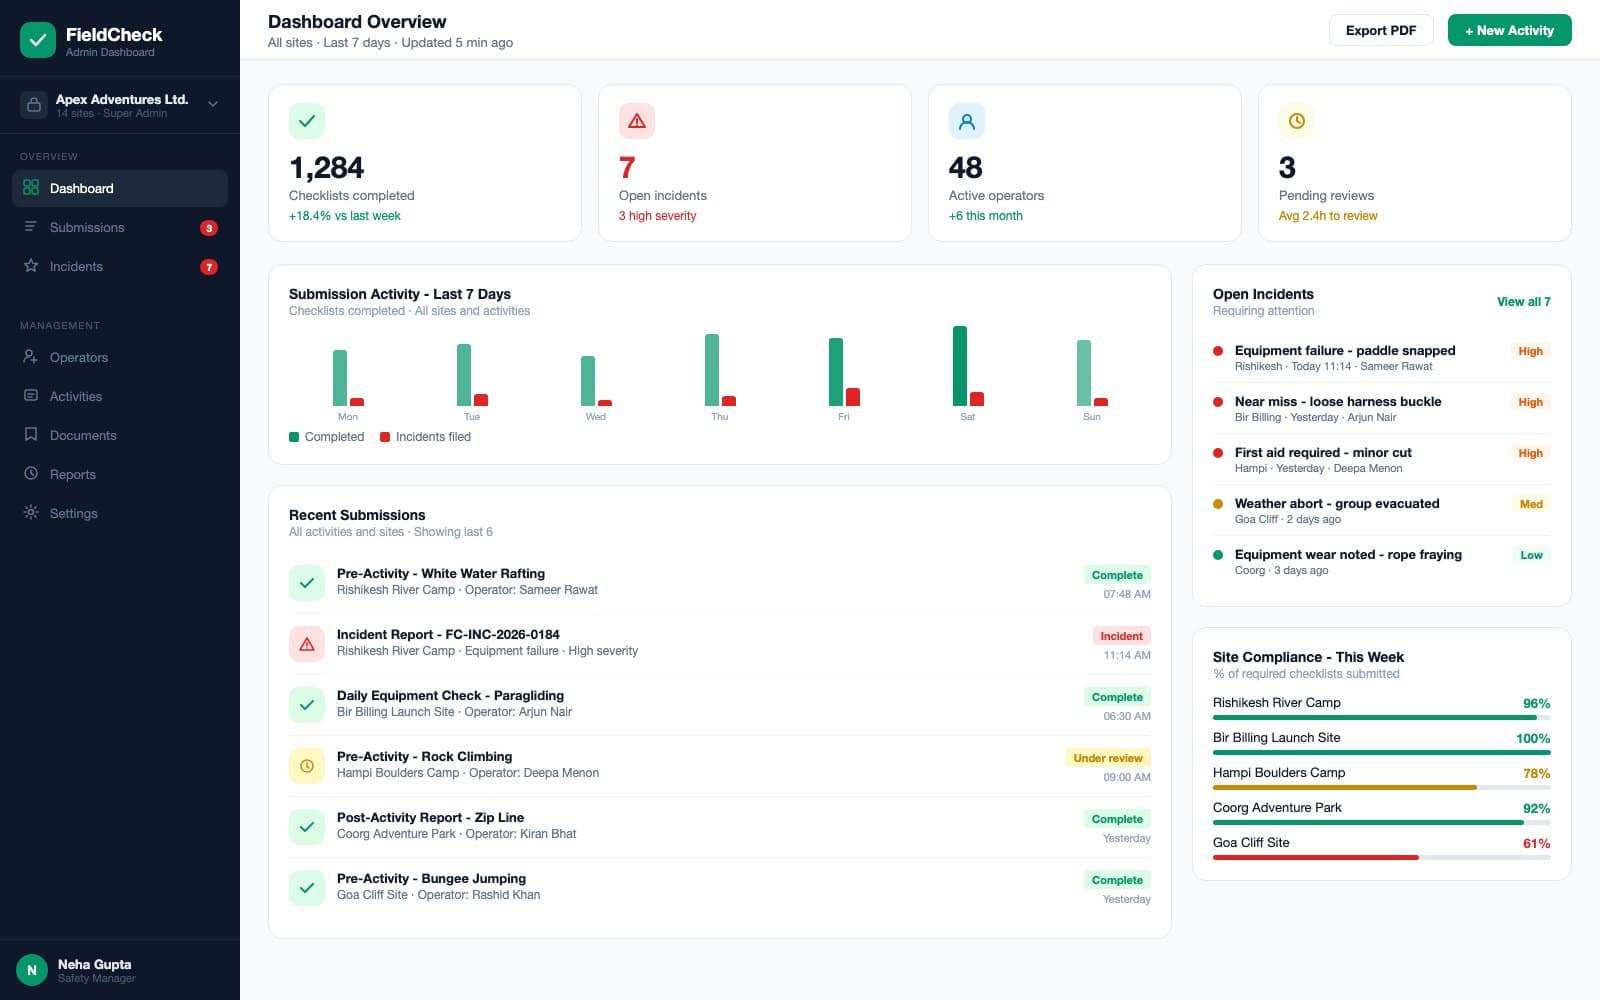Open the Submissions menu item
1600x1000 pixels.
(120, 227)
